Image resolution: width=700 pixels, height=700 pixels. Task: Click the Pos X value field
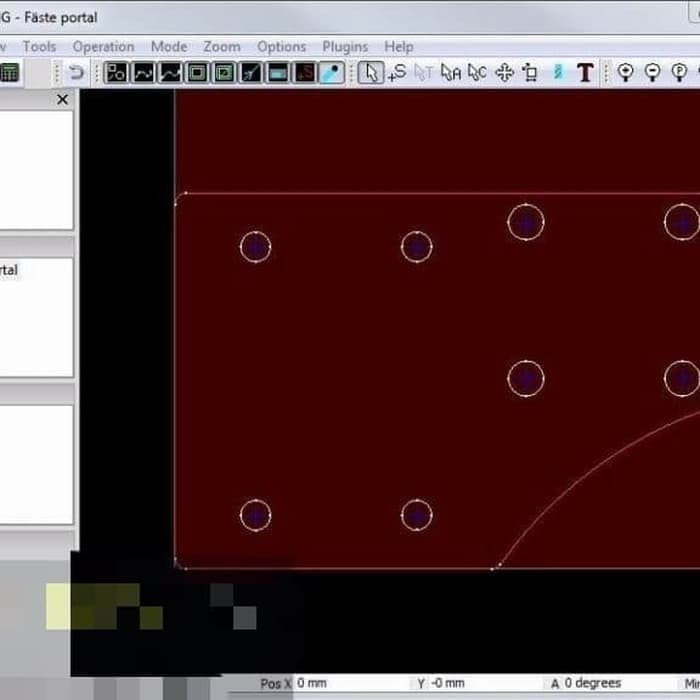pos(351,683)
